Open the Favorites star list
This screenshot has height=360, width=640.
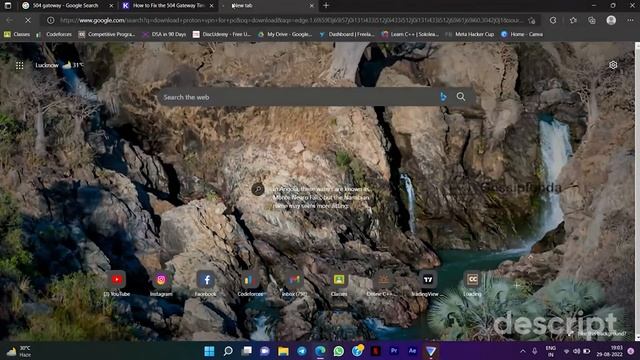click(573, 20)
